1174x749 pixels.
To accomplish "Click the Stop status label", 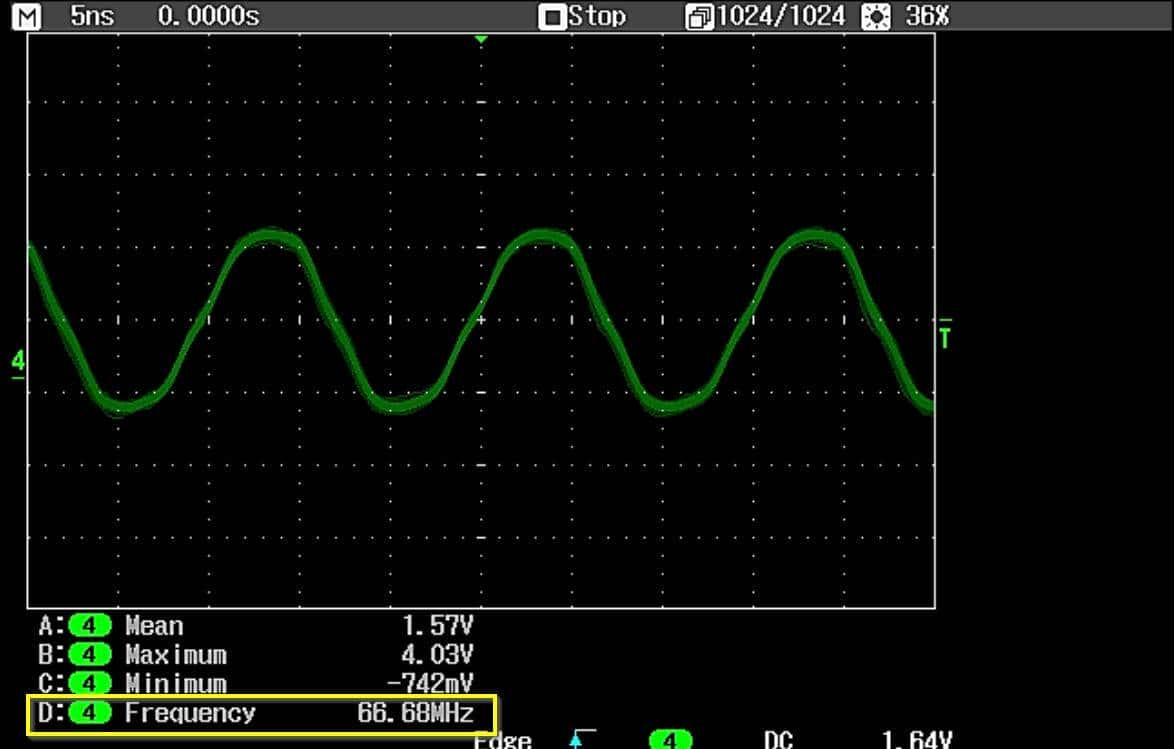I will 597,17.
